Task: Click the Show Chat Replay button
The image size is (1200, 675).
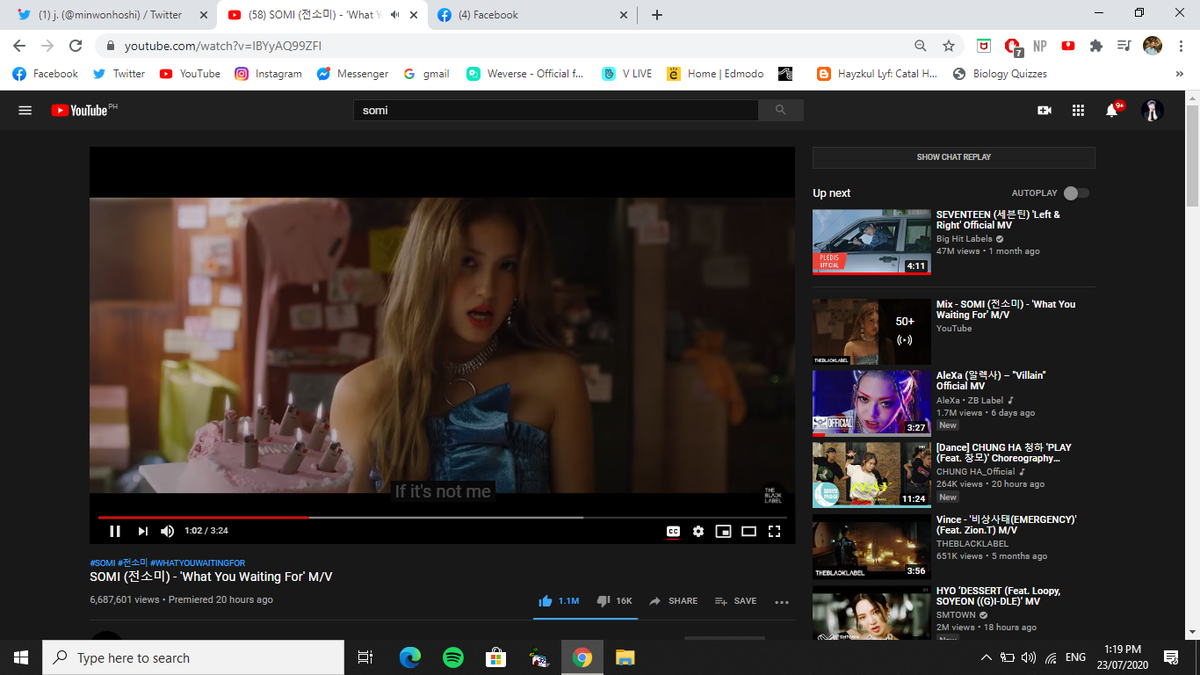Action: (x=954, y=157)
